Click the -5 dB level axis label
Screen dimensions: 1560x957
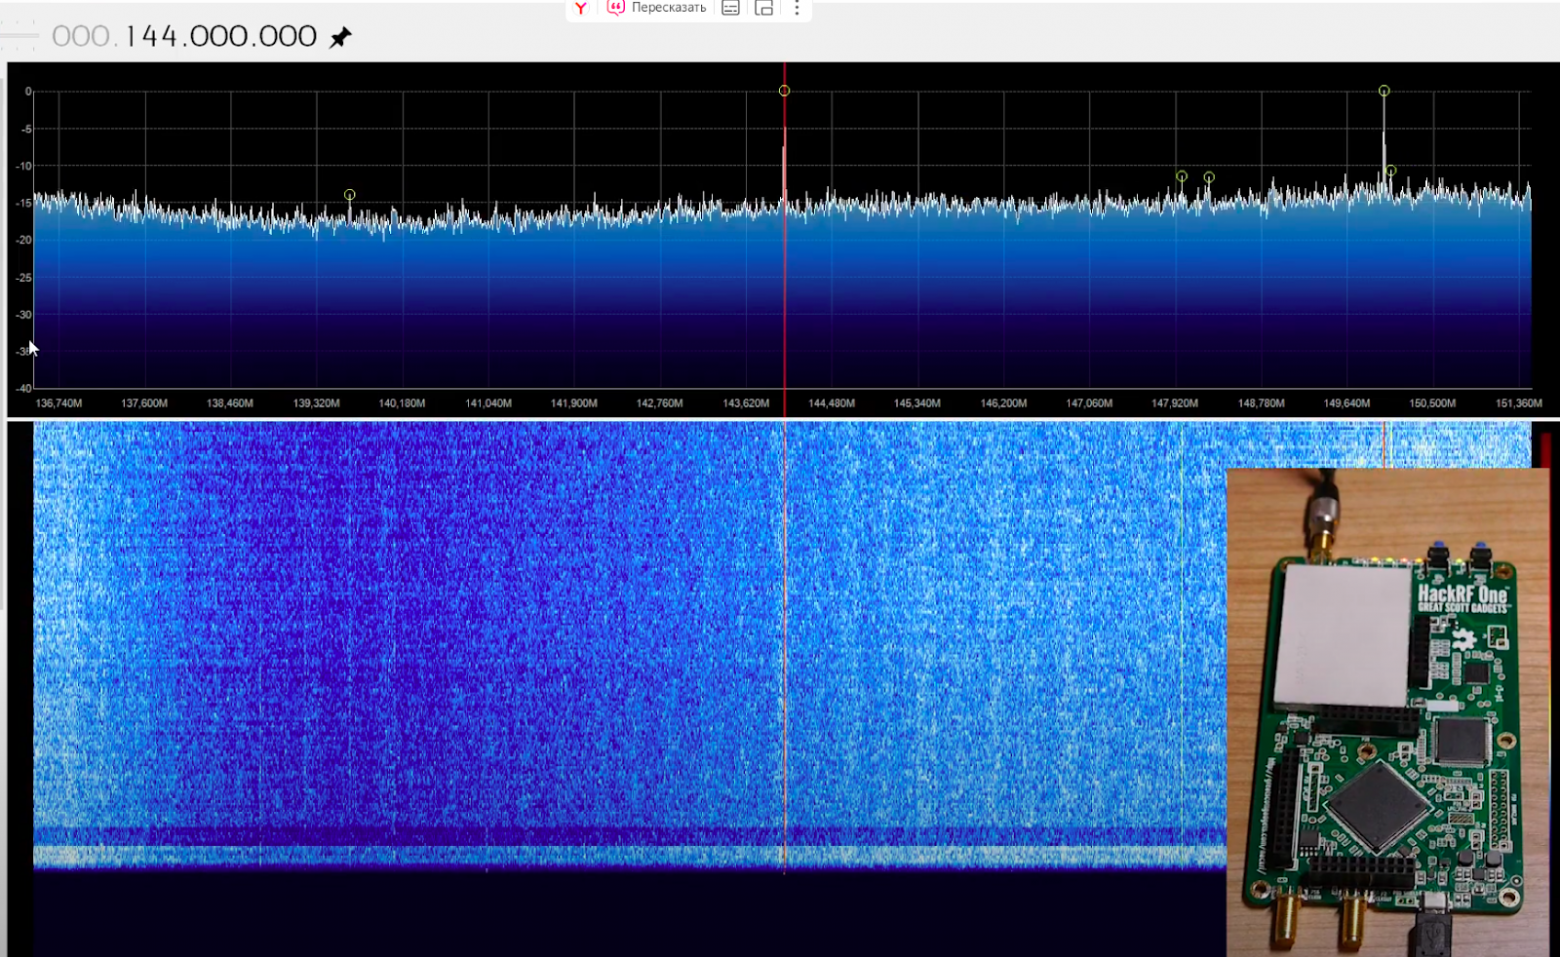[26, 129]
